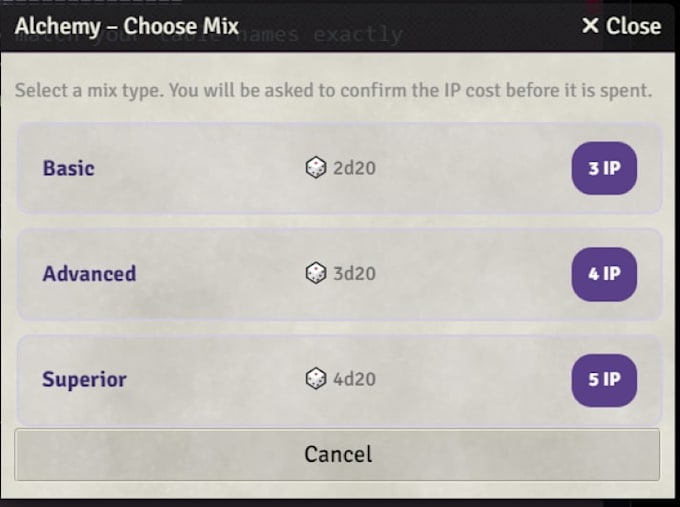This screenshot has width=680, height=507.
Task: Click the dice icon beside 4d20
Action: coord(316,379)
